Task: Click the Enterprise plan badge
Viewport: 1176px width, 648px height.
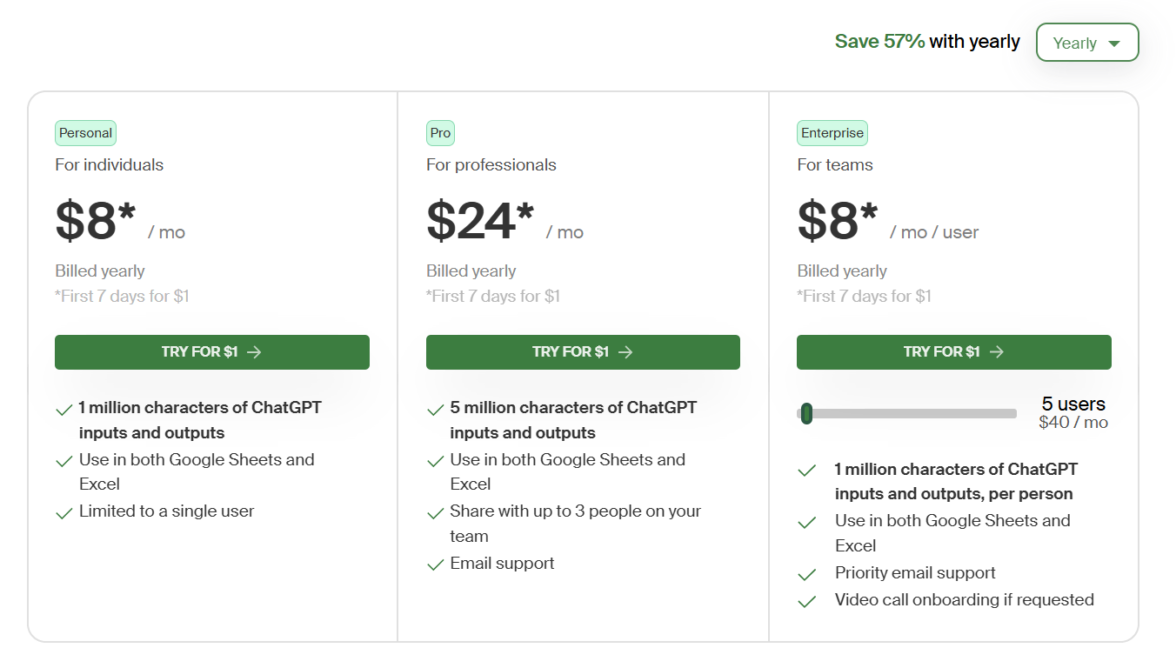Action: pos(831,133)
